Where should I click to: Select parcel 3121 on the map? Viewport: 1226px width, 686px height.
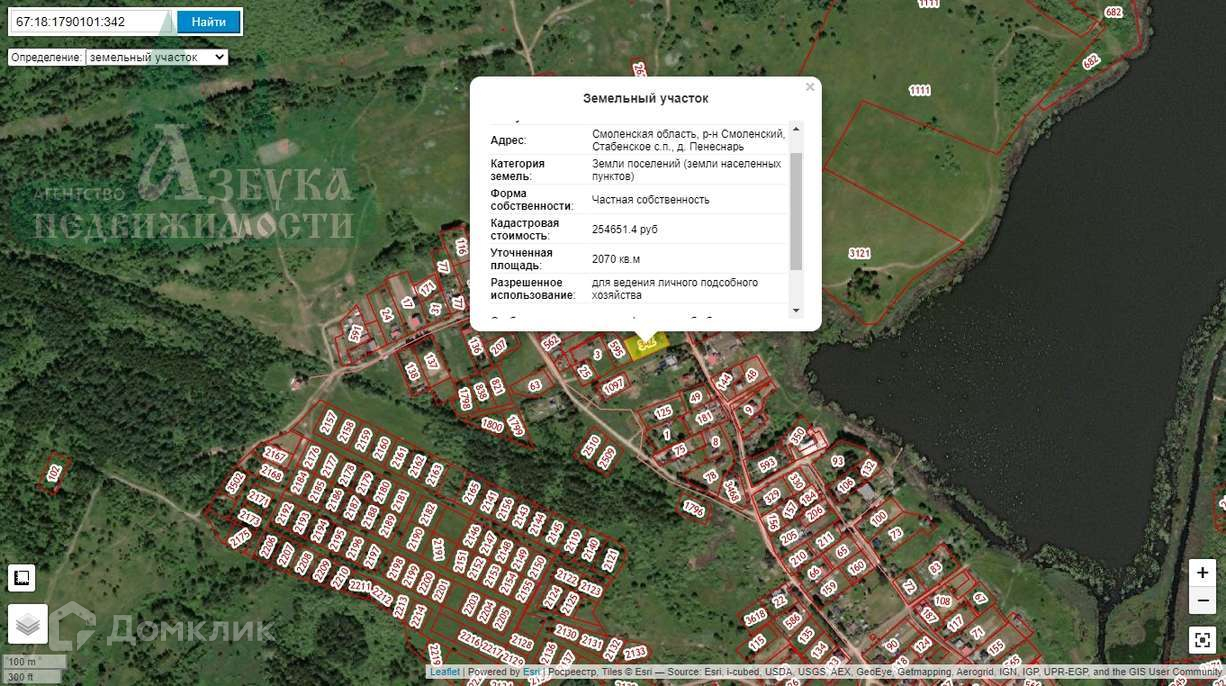pyautogui.click(x=860, y=253)
